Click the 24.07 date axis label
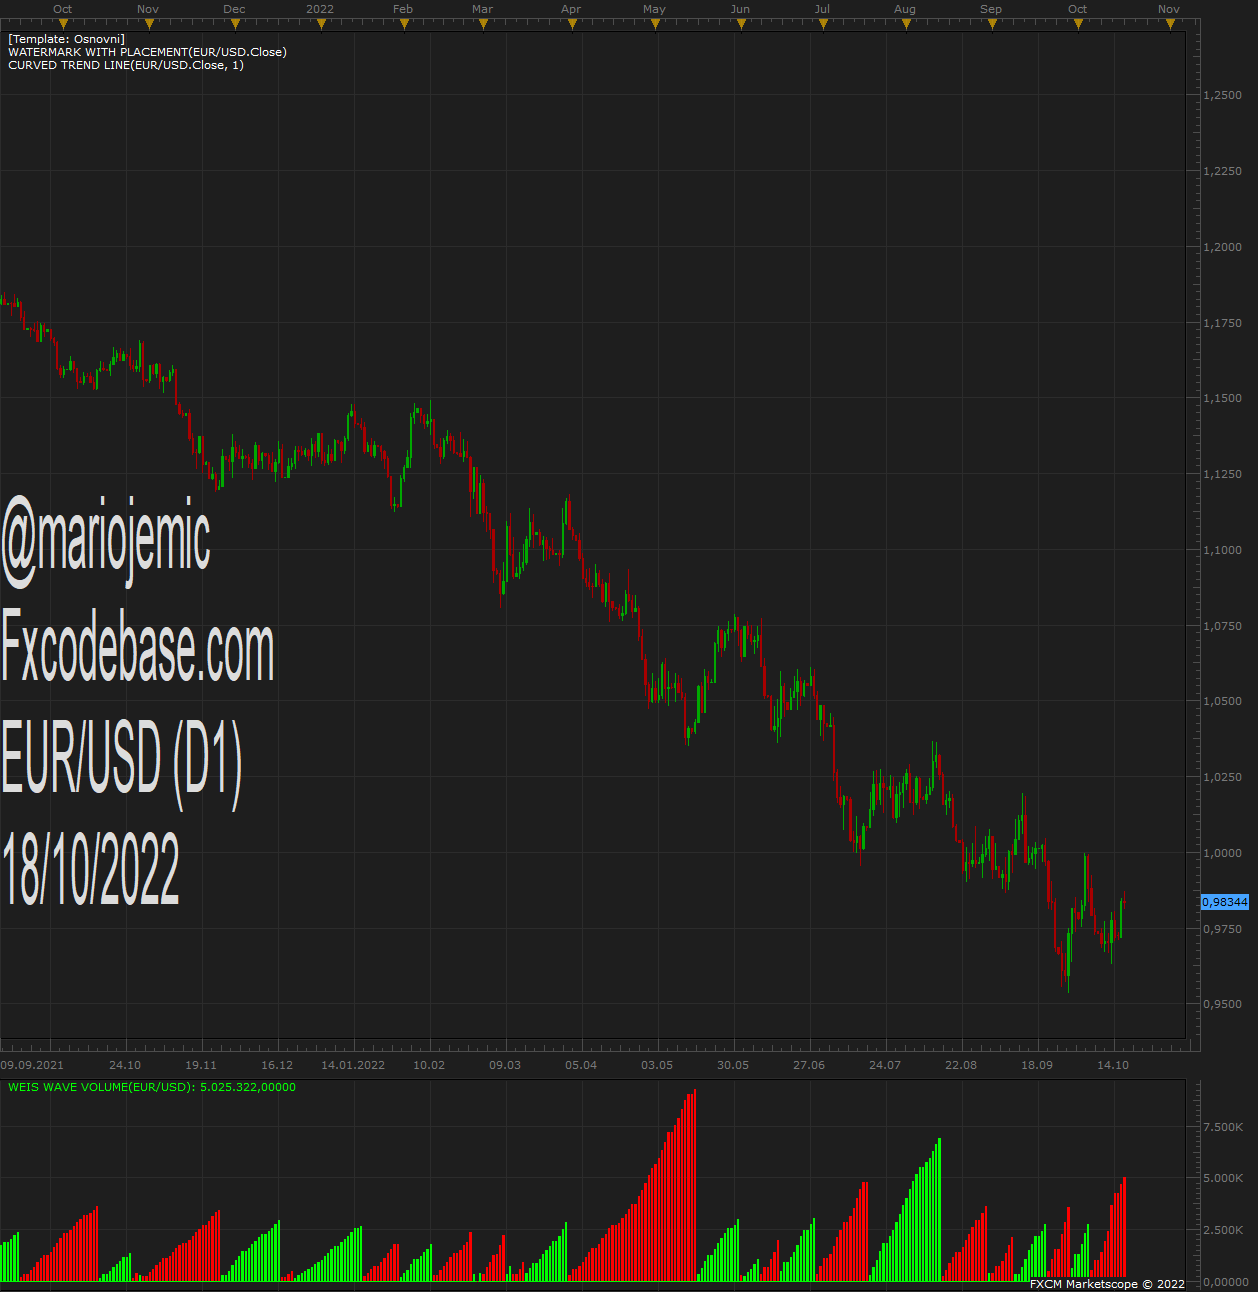The image size is (1258, 1292). (x=885, y=1065)
